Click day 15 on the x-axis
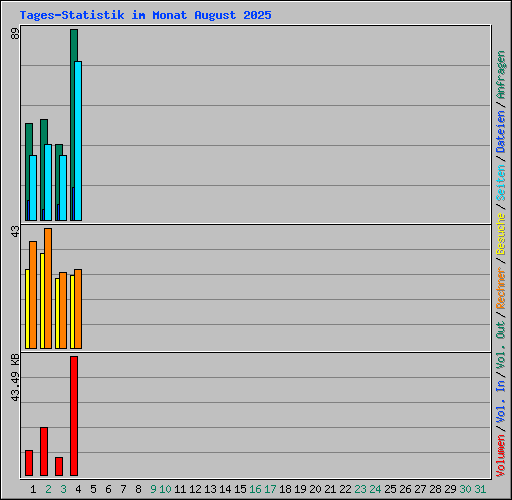The image size is (512, 500). (240, 489)
